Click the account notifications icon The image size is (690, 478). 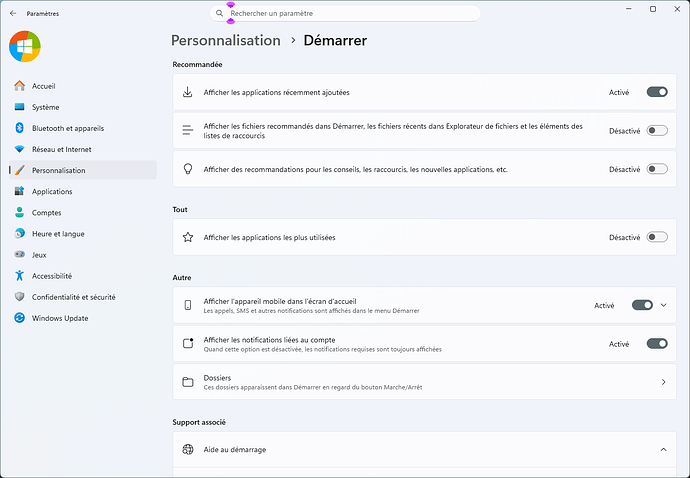[188, 343]
